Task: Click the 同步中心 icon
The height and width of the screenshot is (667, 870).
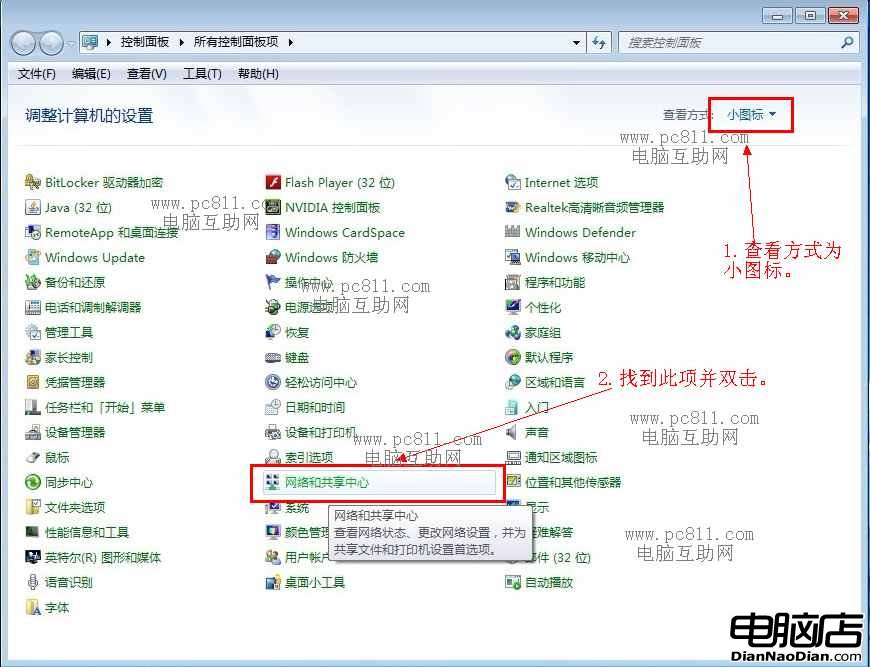Action: pos(33,482)
